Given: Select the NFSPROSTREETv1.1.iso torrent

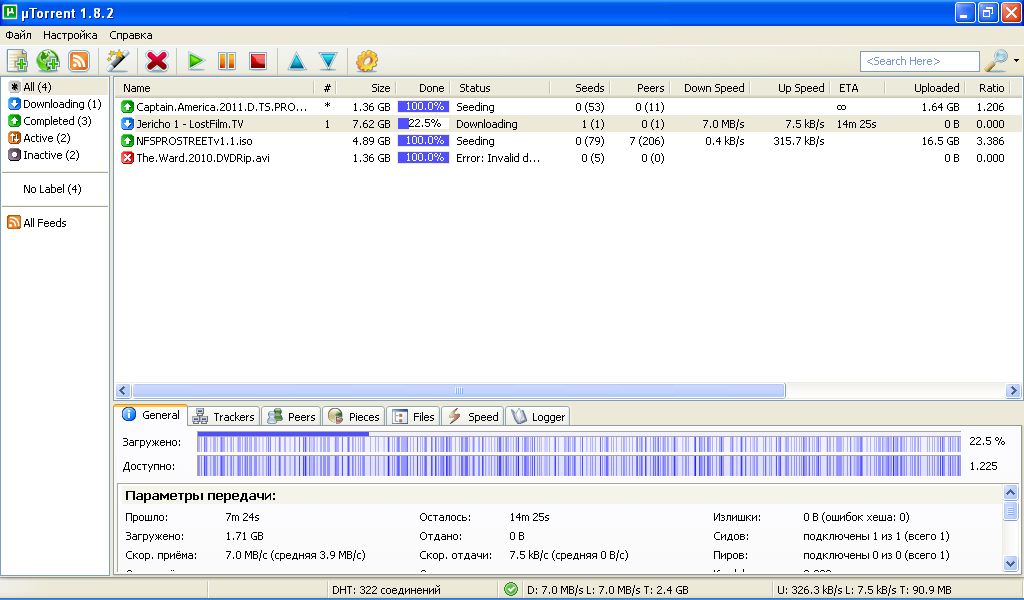Looking at the screenshot, I should click(x=568, y=140).
